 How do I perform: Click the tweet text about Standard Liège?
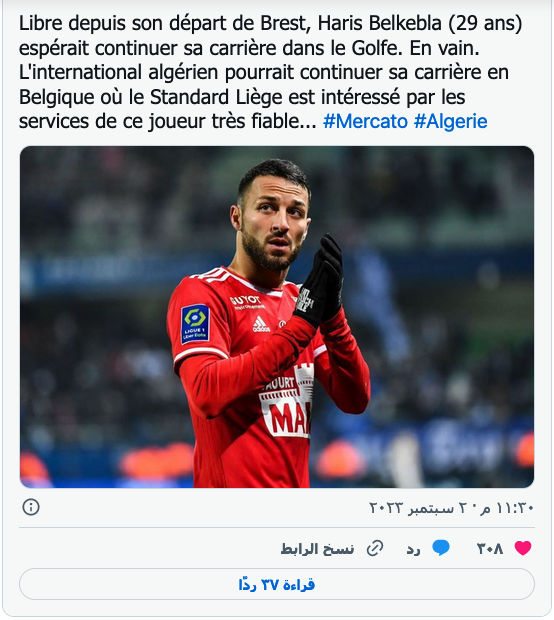pyautogui.click(x=270, y=72)
